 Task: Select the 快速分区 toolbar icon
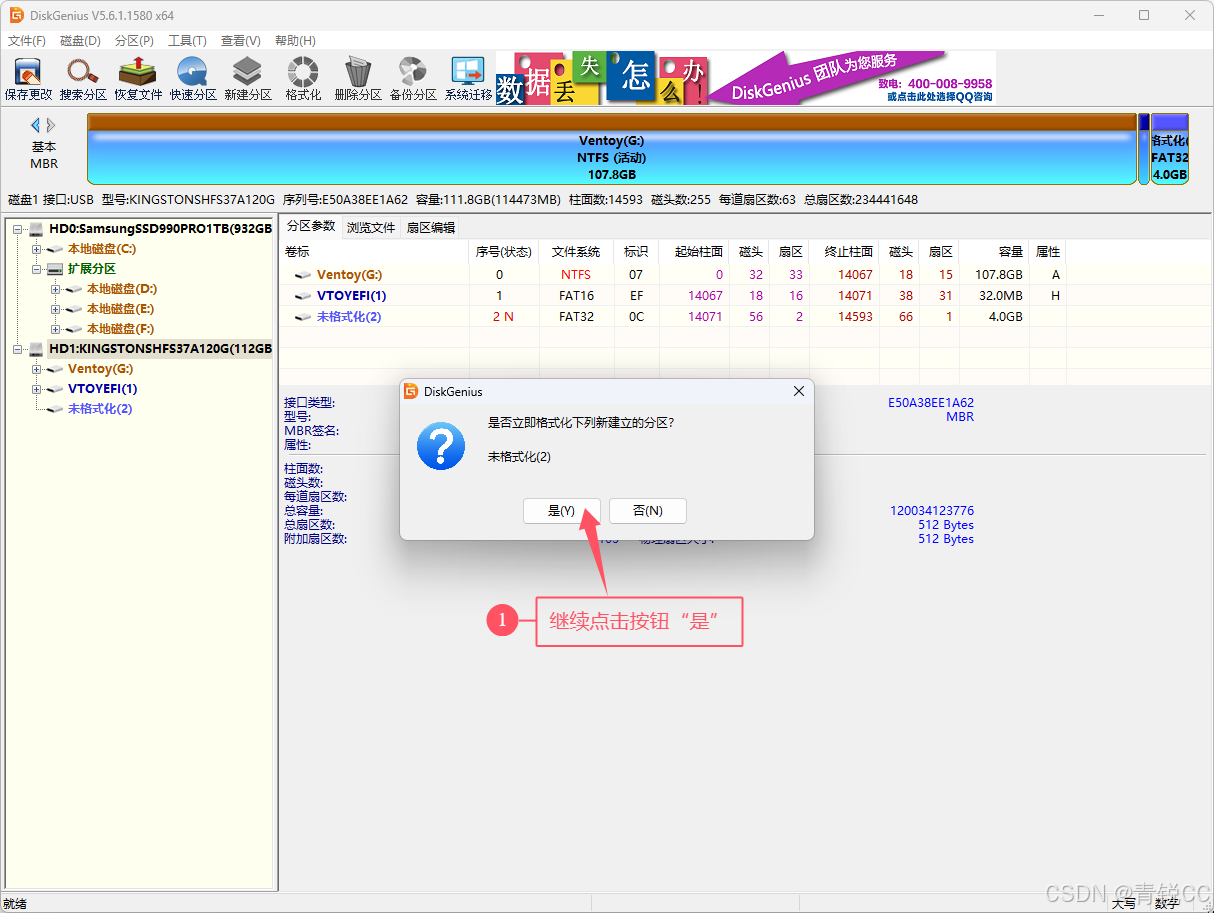click(x=193, y=79)
